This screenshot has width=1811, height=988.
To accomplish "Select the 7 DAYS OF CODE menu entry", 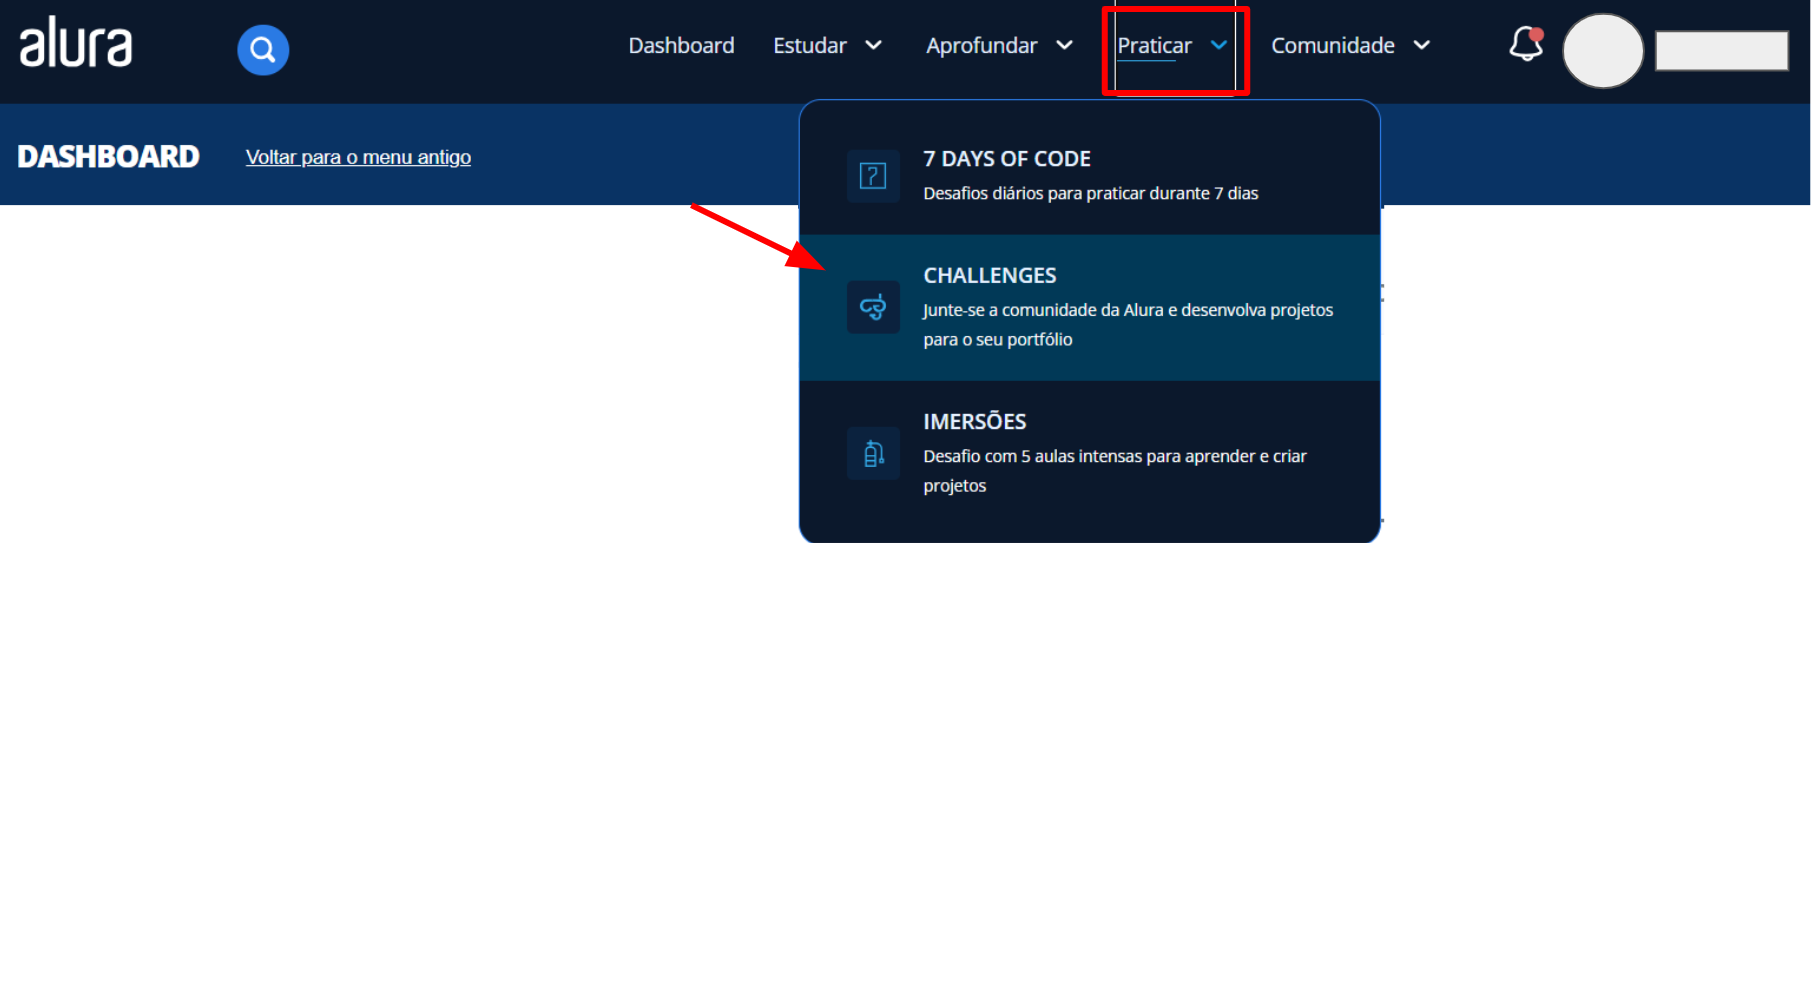I will coord(1007,159).
